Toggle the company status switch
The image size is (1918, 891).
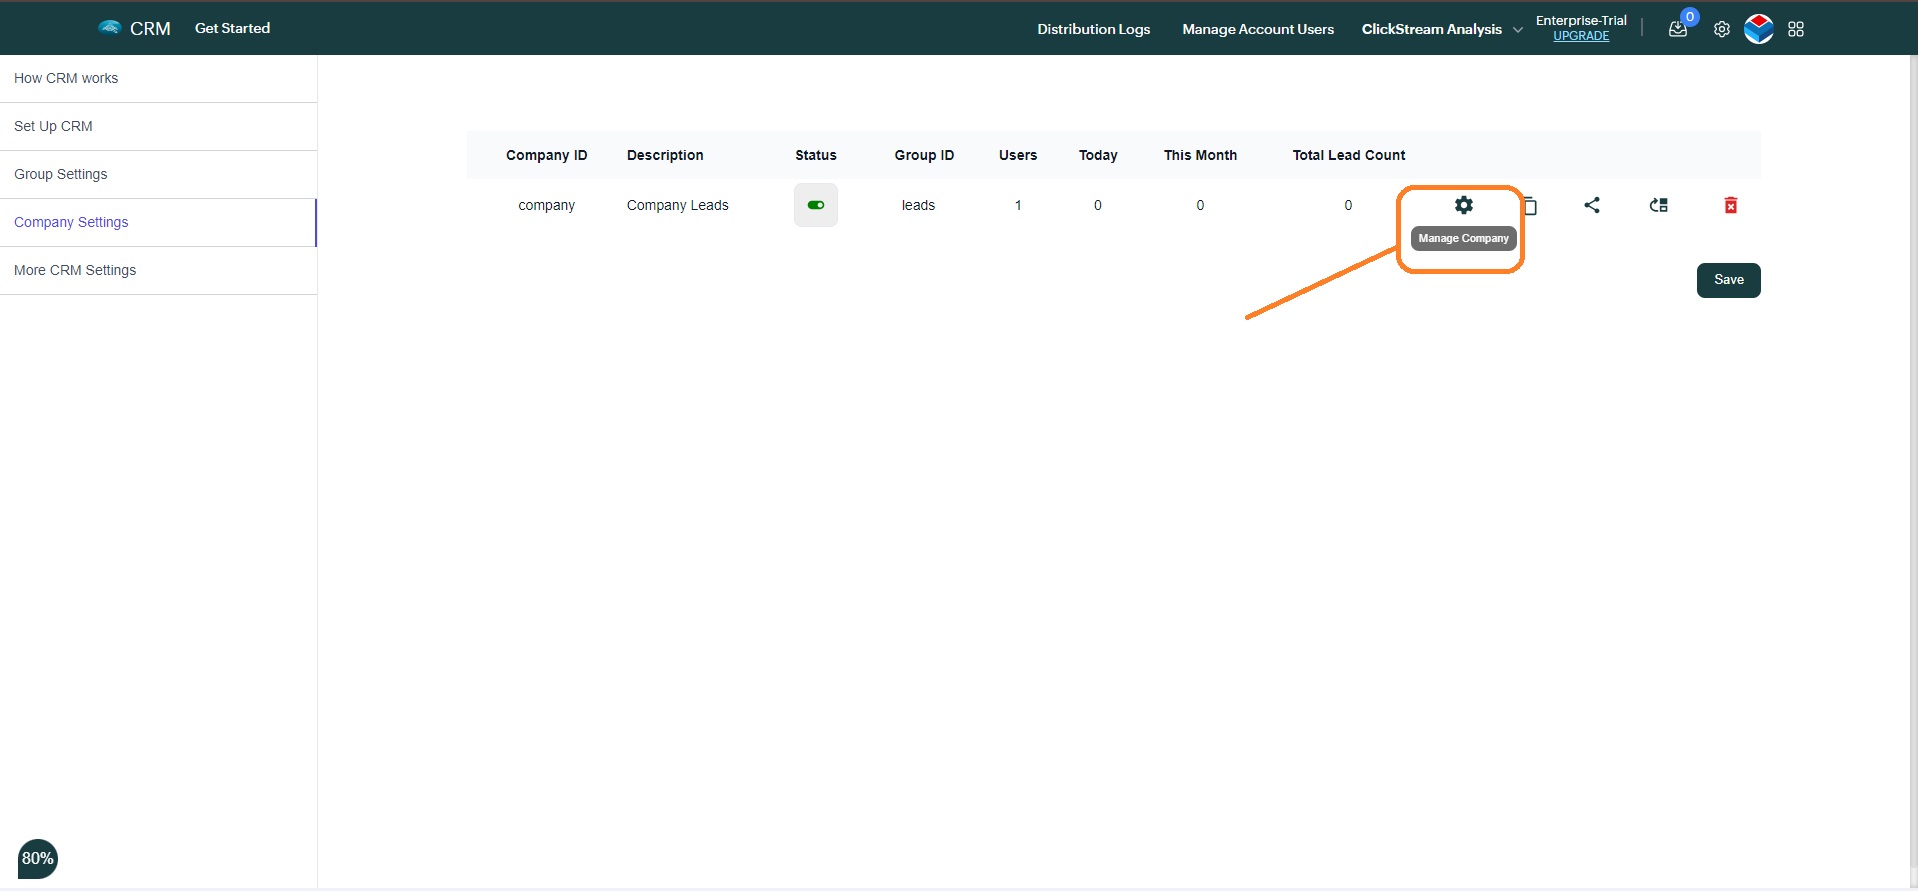point(816,205)
